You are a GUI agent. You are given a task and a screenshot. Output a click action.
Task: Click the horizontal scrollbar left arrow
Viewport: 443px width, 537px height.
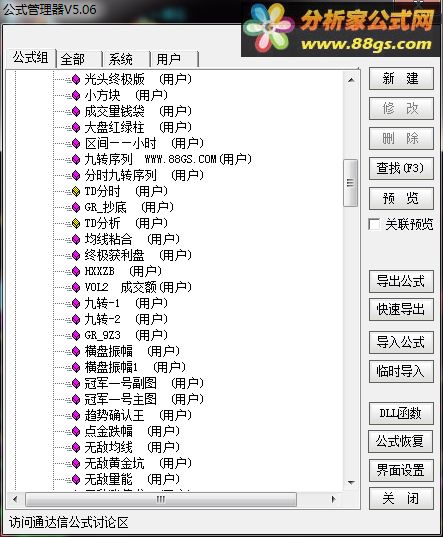pos(15,500)
